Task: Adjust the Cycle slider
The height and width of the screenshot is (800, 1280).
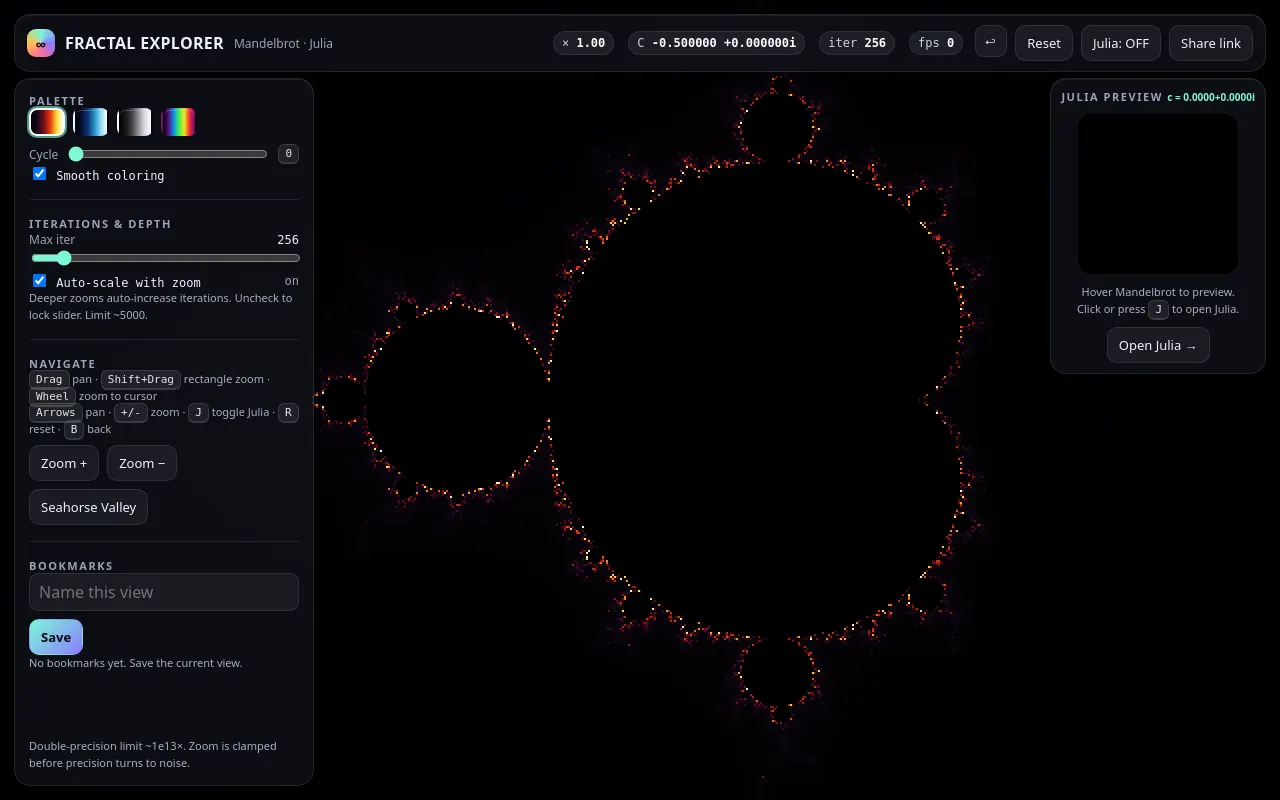Action: coord(168,154)
